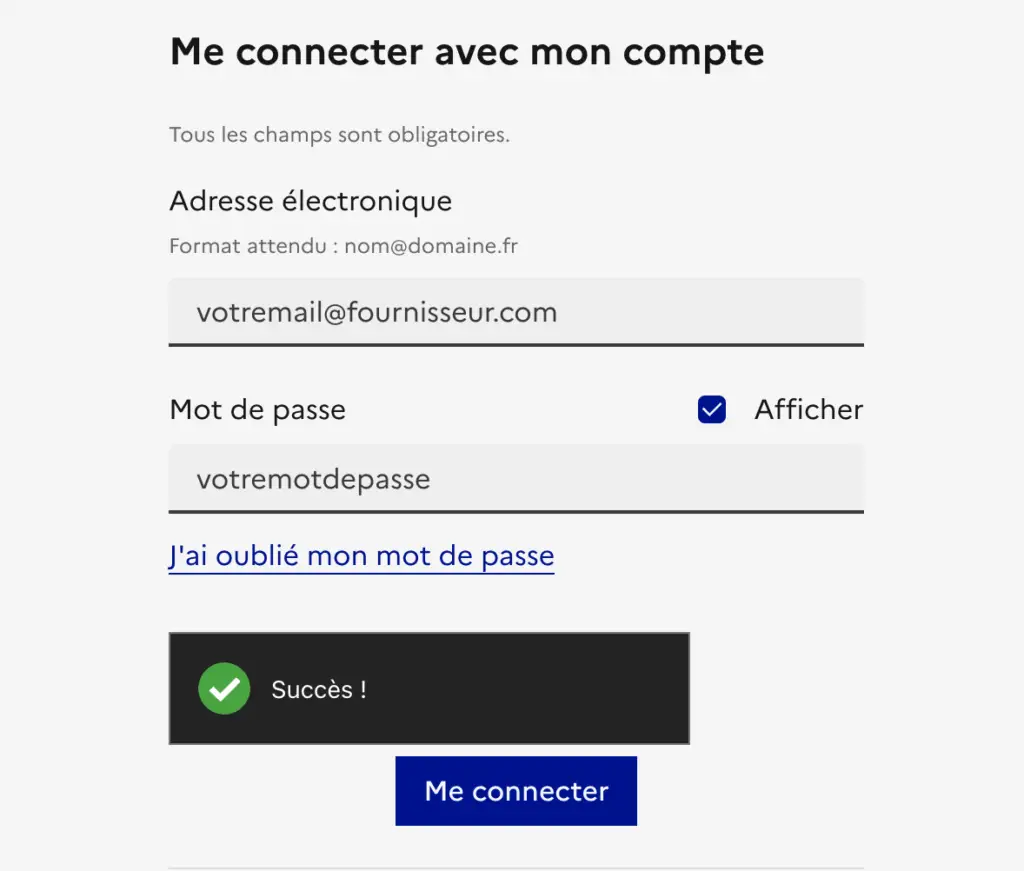The height and width of the screenshot is (871, 1024).
Task: Click the "Succès !" notification text
Action: (319, 689)
